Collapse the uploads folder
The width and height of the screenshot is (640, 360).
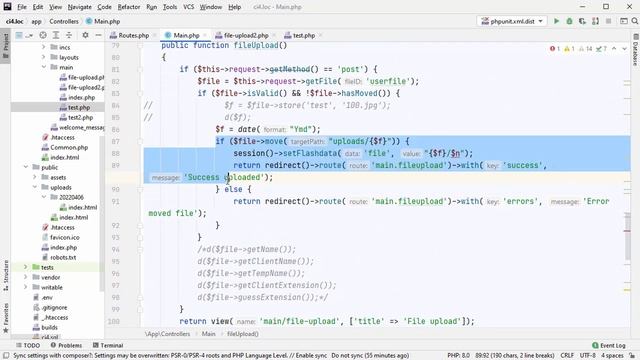tap(35, 187)
